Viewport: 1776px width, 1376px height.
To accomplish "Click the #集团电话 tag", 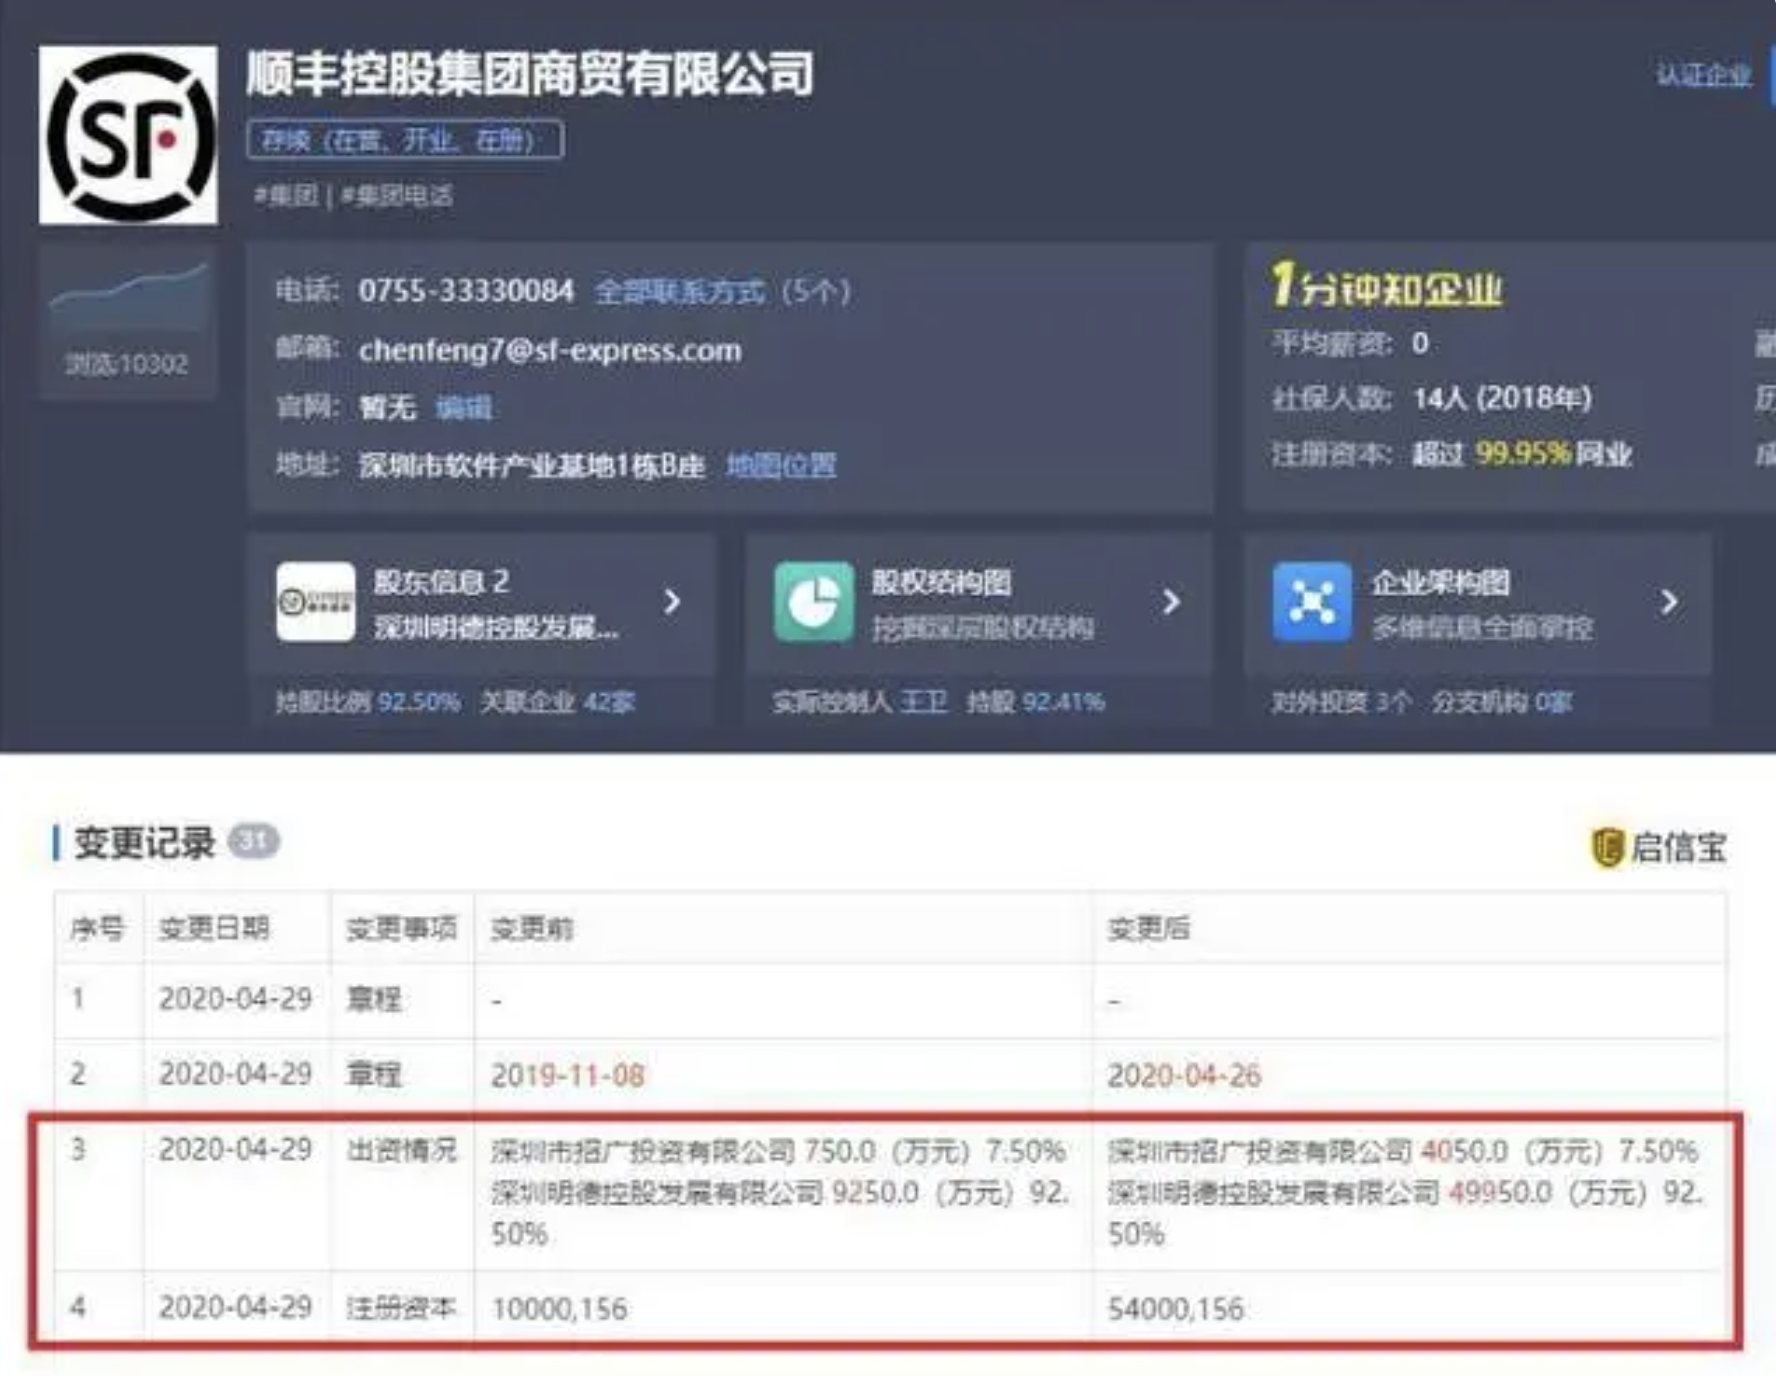I will (397, 196).
